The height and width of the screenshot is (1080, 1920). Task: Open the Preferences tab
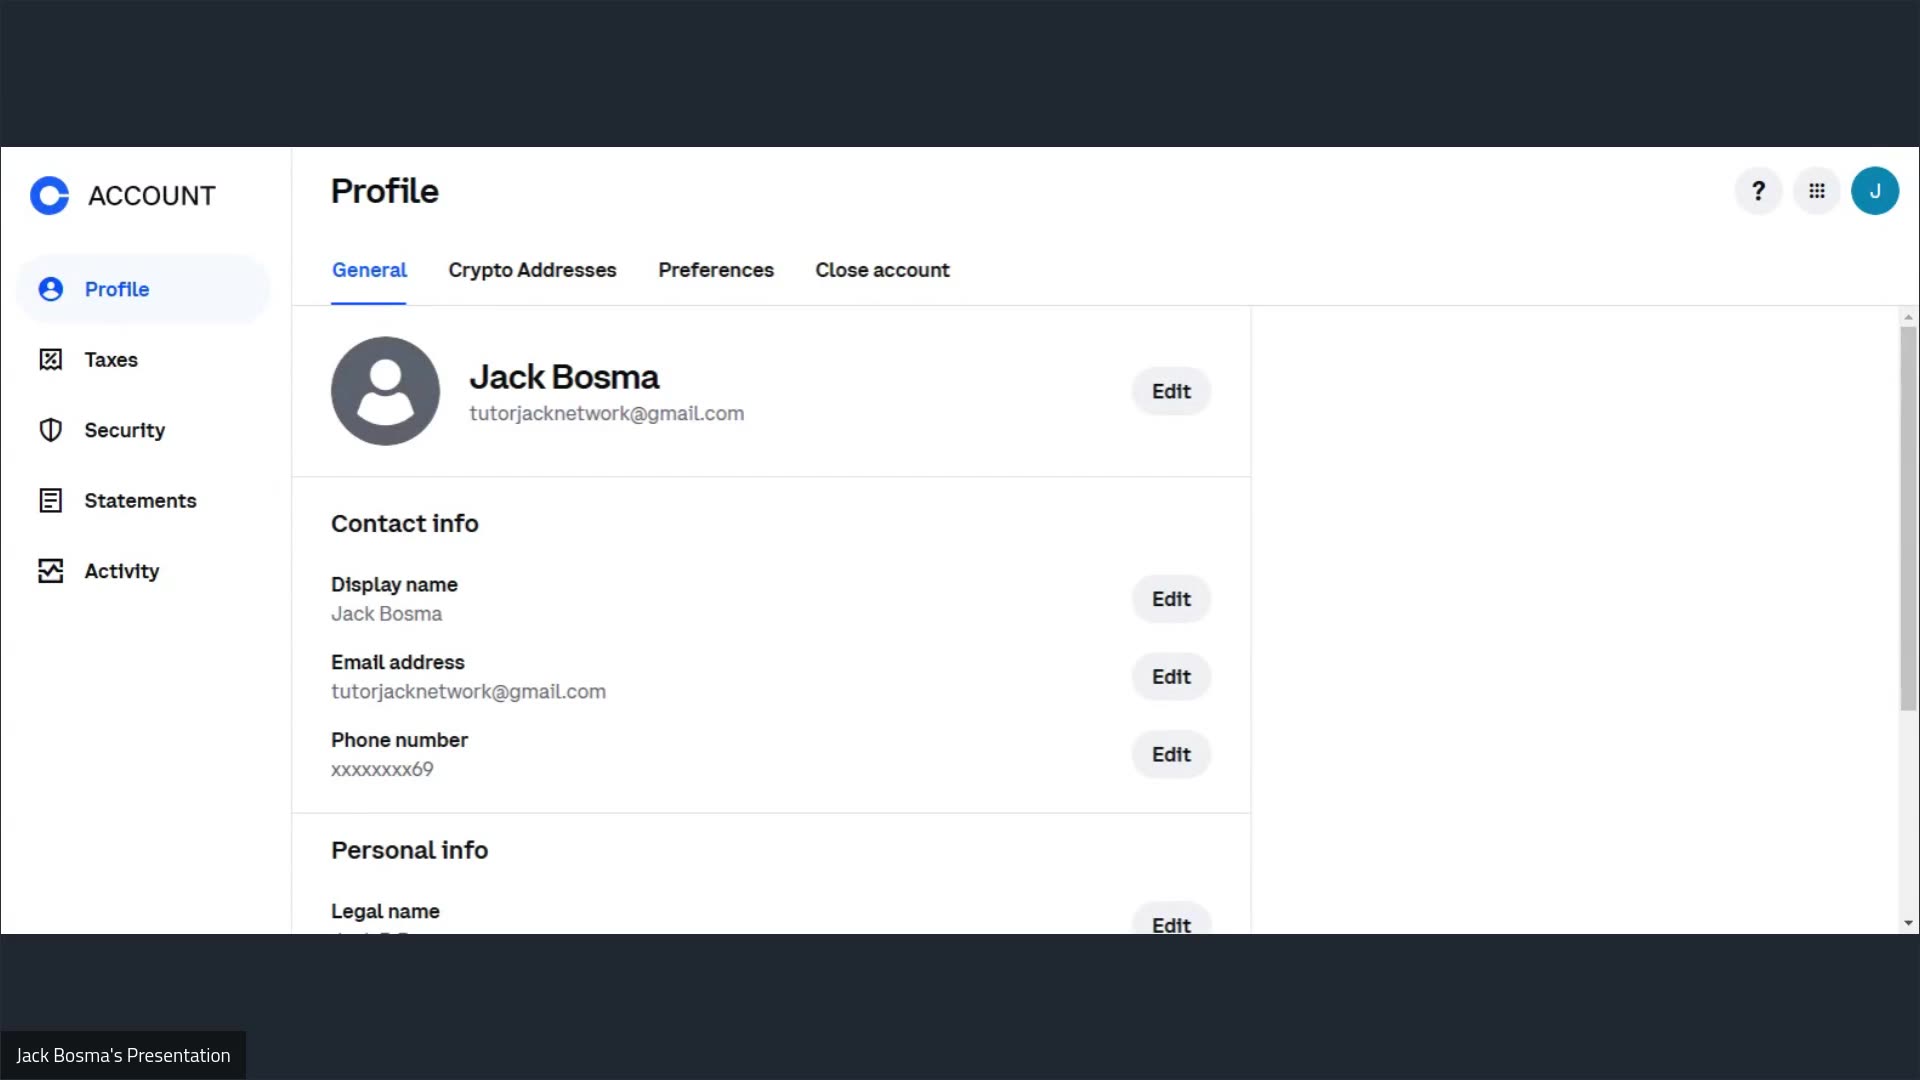(715, 270)
